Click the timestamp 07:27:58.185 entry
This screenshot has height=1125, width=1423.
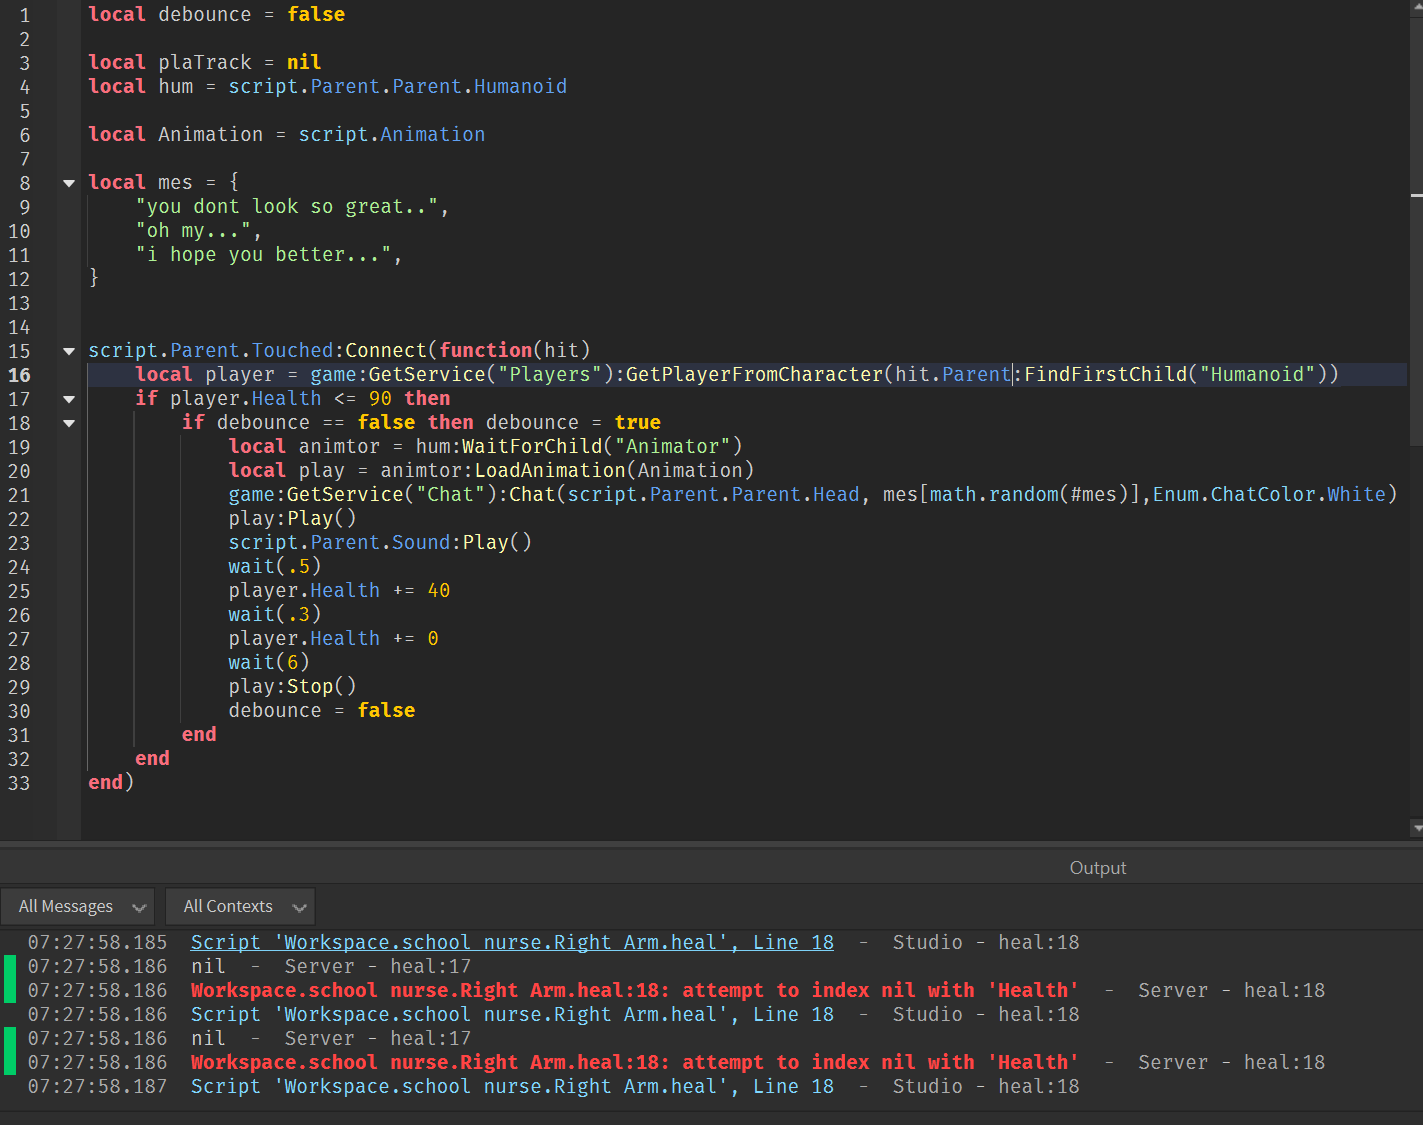click(x=97, y=941)
